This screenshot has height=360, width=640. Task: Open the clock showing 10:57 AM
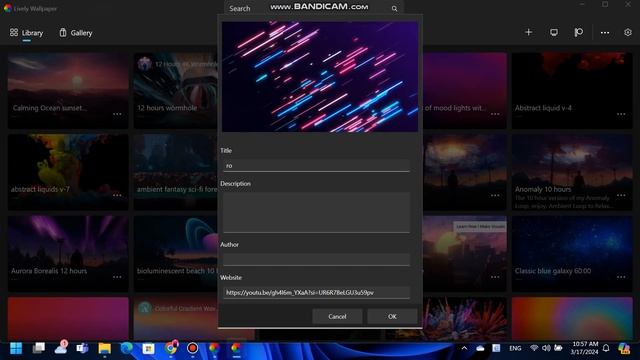click(584, 348)
